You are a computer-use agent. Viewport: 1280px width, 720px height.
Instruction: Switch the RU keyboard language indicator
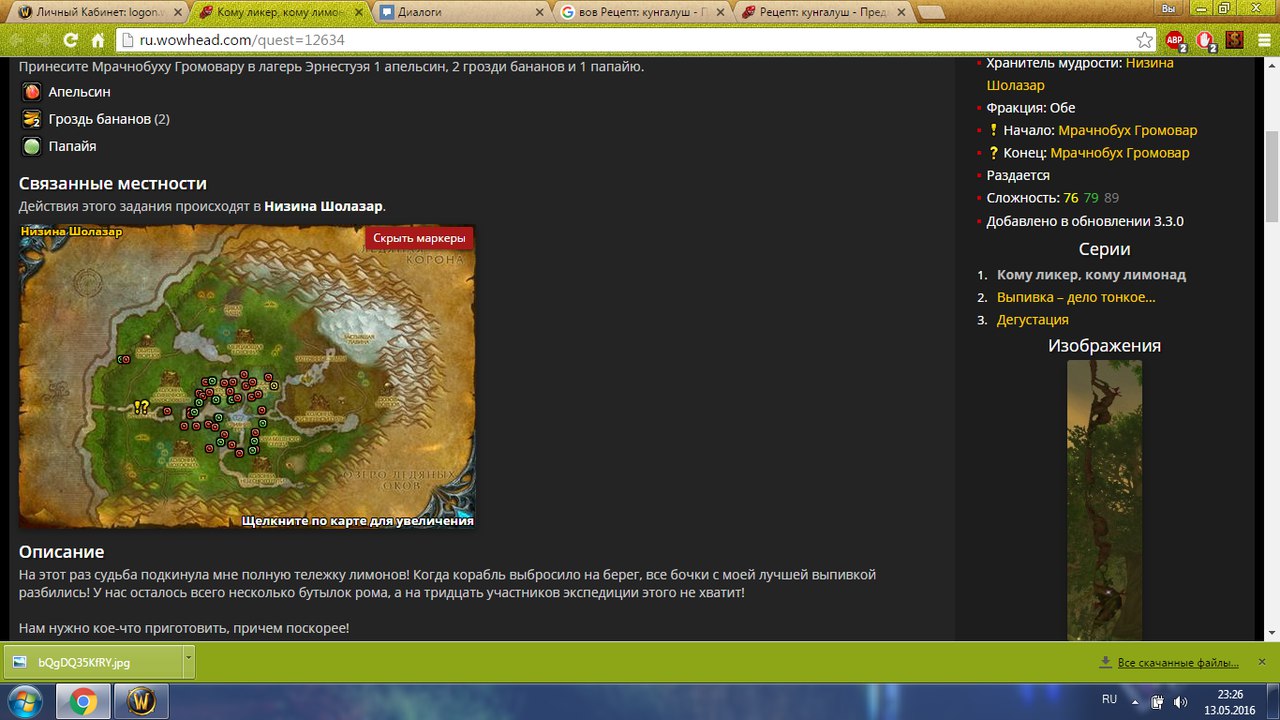1109,700
